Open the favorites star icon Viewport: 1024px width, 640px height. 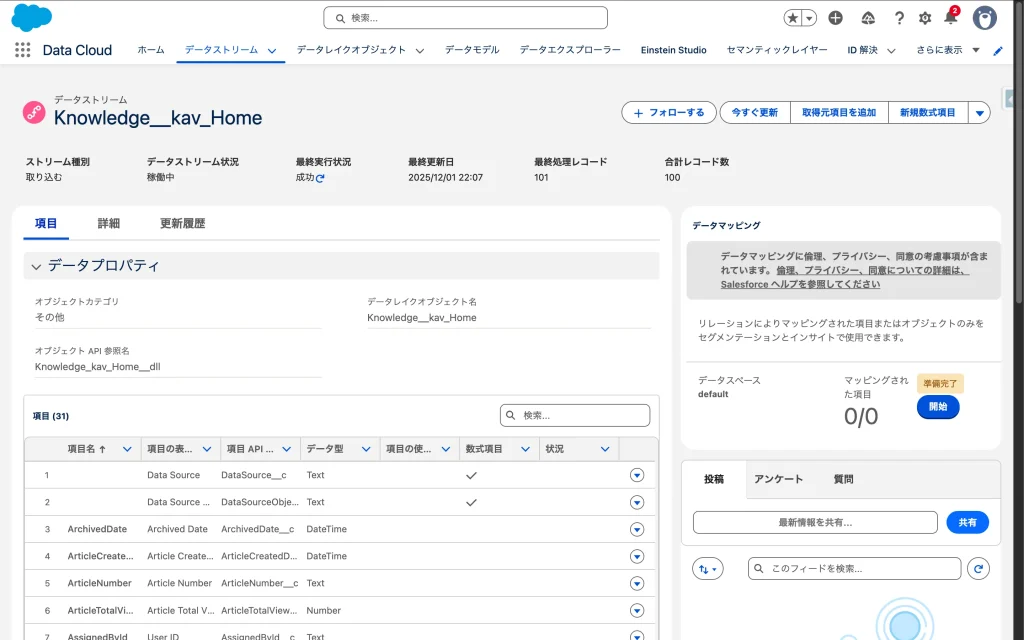[793, 18]
